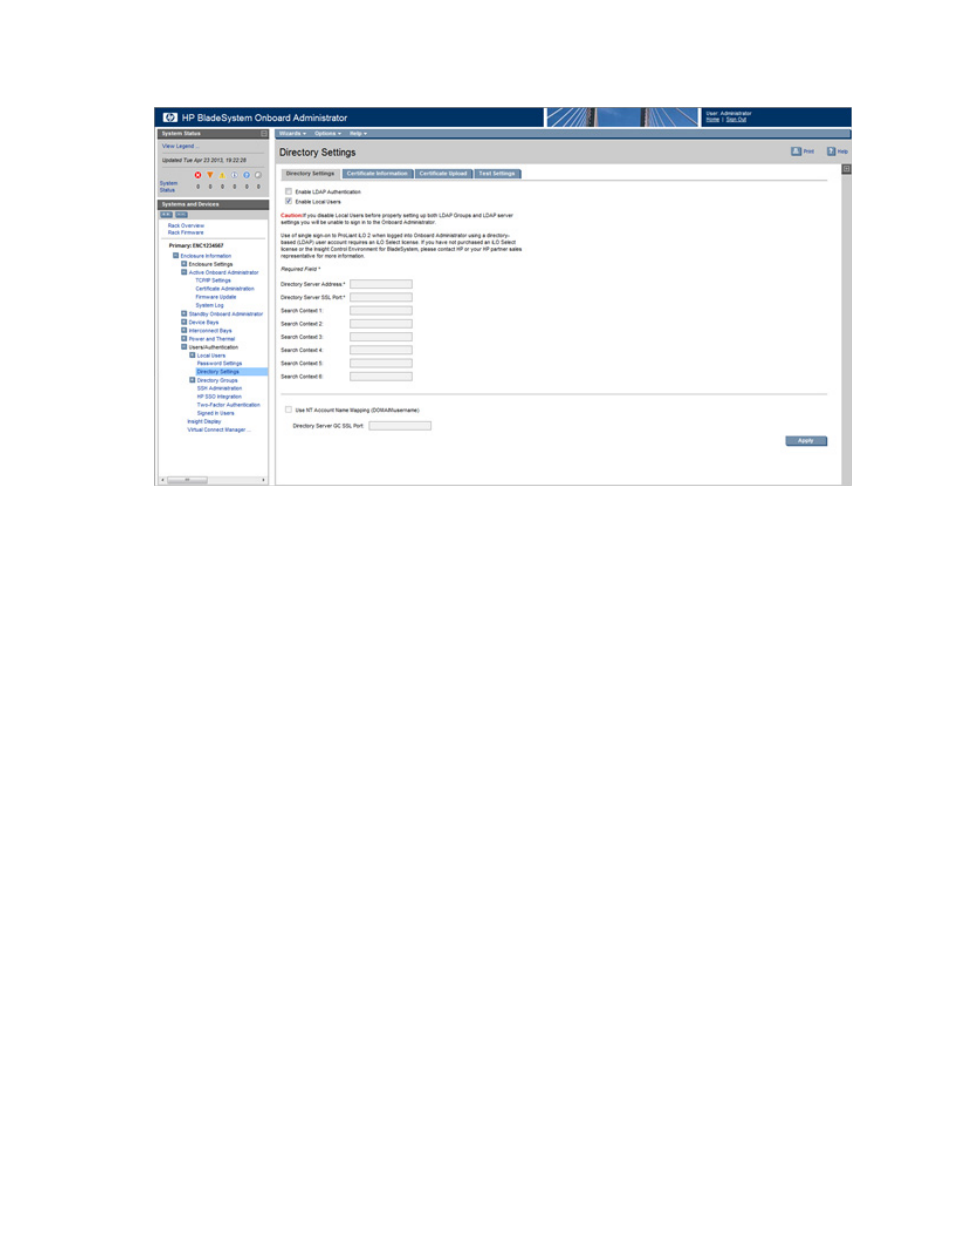This screenshot has height=1235, width=954.
Task: Click the Search Context 3 field
Action: point(380,336)
